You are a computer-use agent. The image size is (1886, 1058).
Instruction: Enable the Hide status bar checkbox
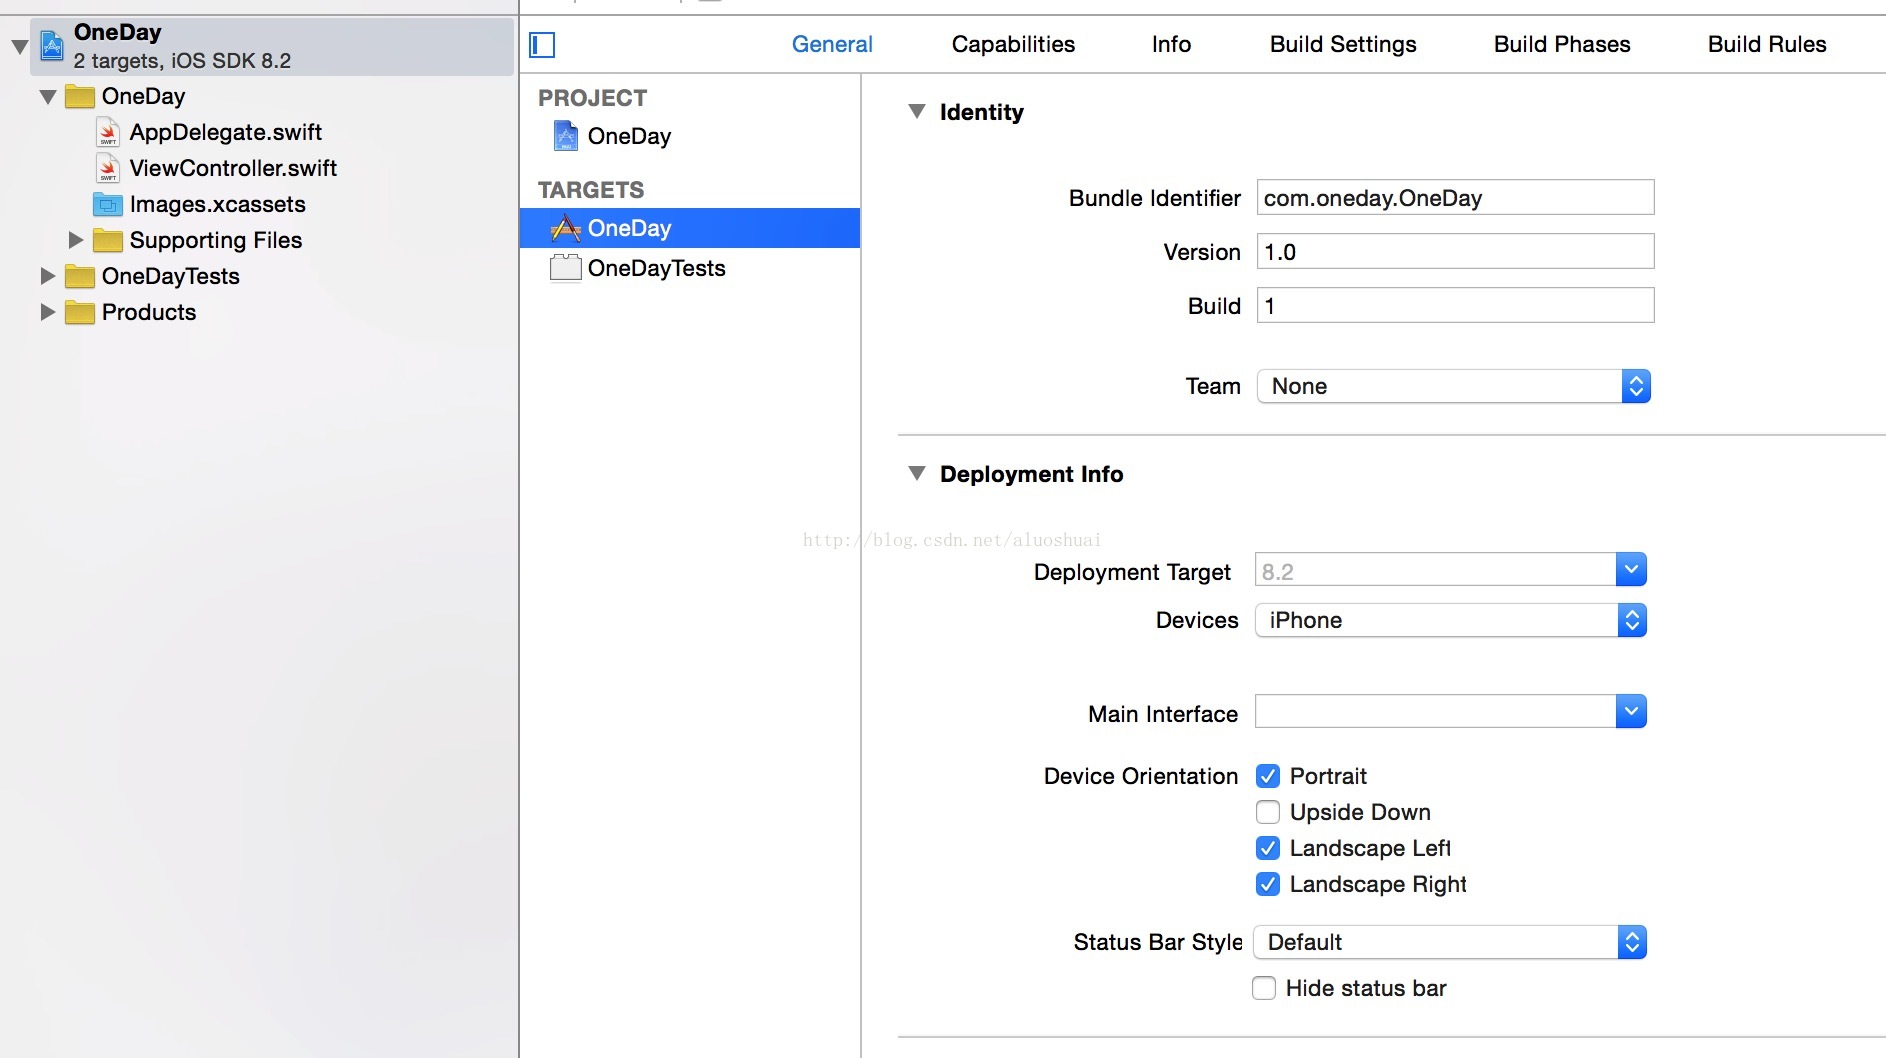pos(1264,988)
